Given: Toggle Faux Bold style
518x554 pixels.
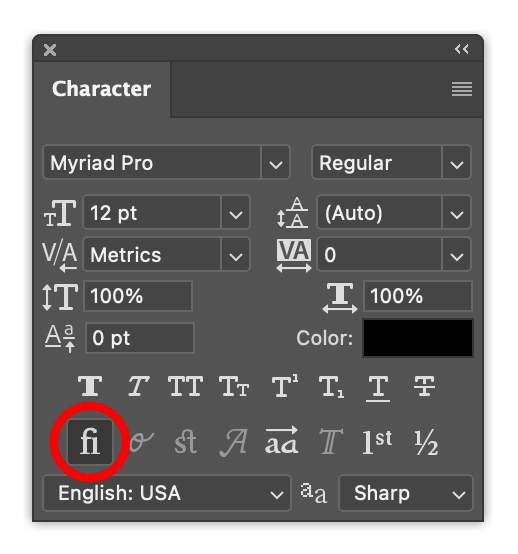Looking at the screenshot, I should click(x=90, y=386).
